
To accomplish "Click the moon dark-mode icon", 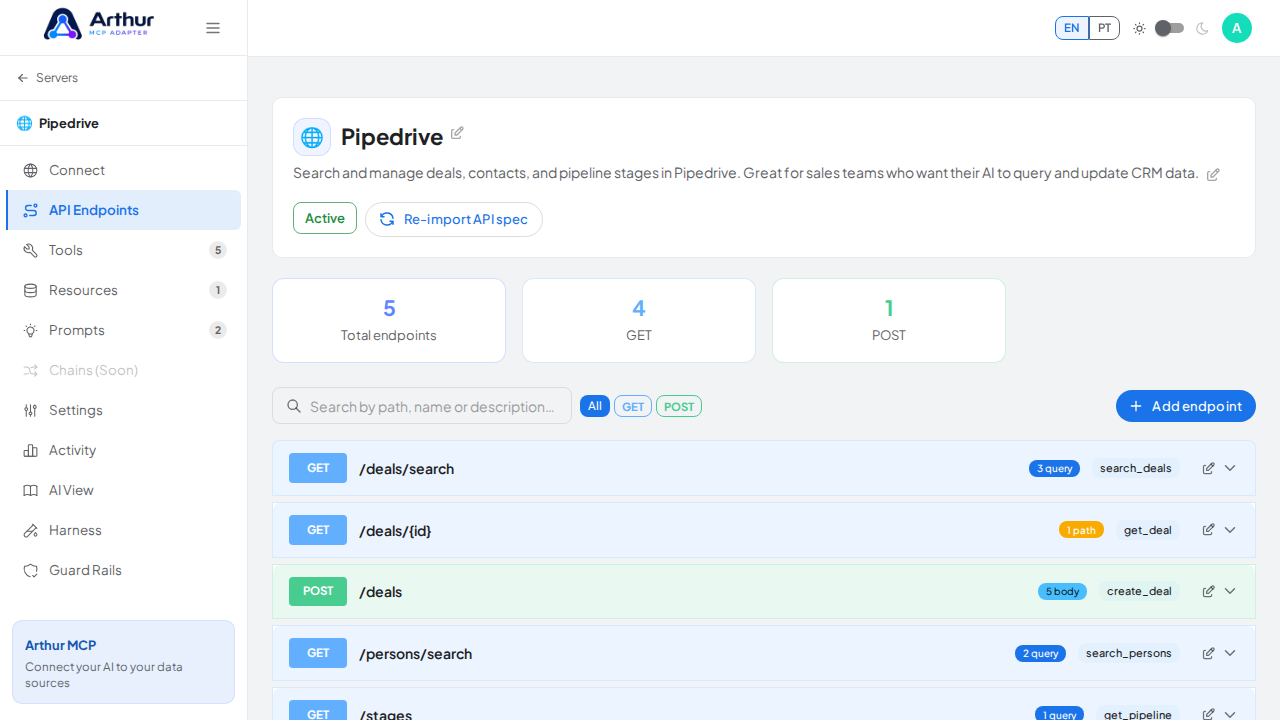I will (x=1202, y=28).
